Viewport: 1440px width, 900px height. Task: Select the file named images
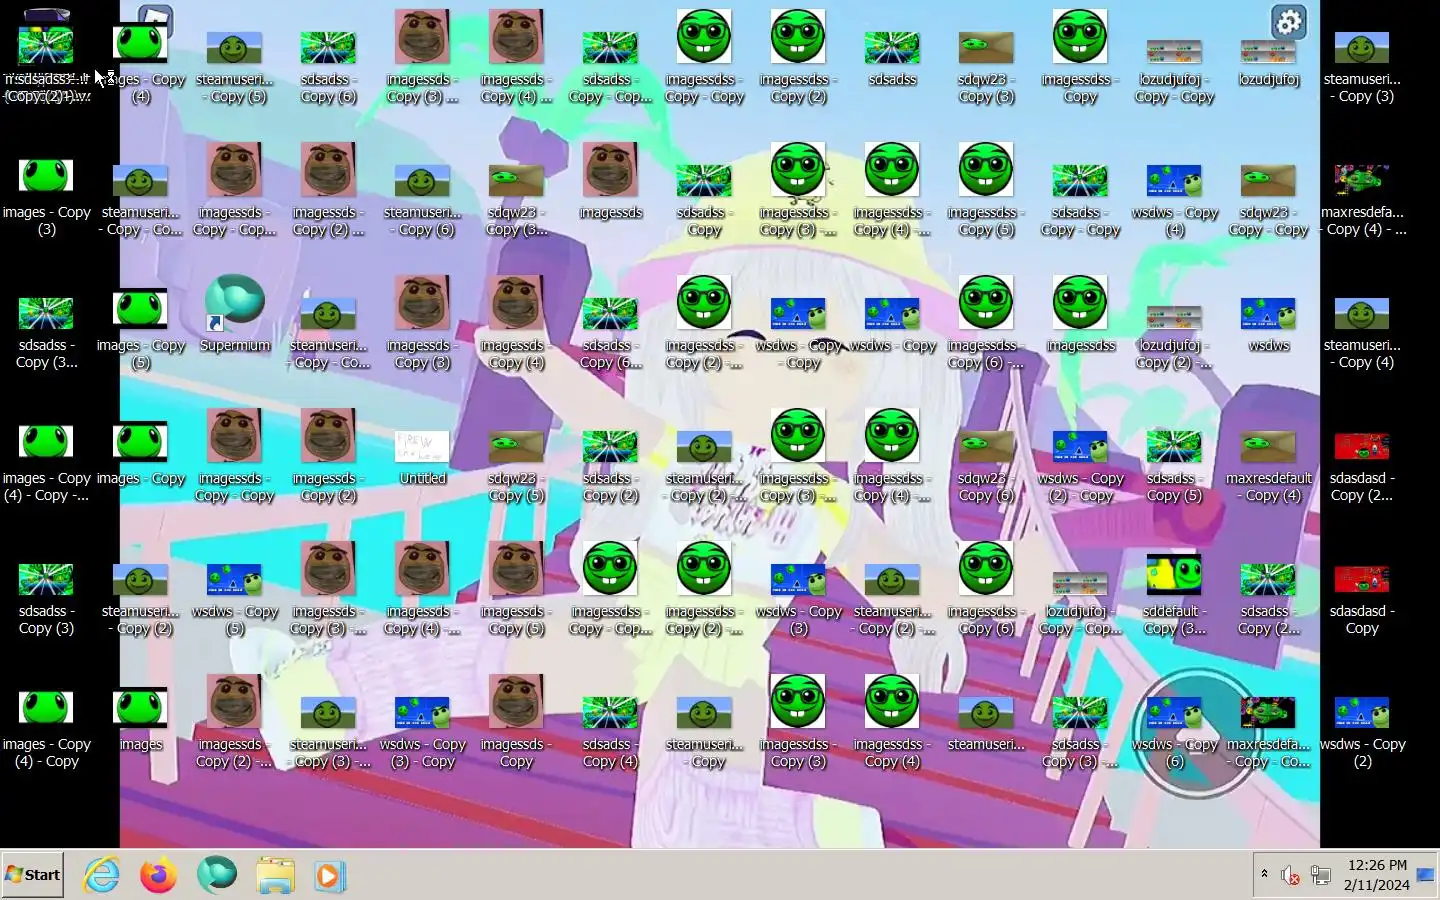[x=141, y=720]
